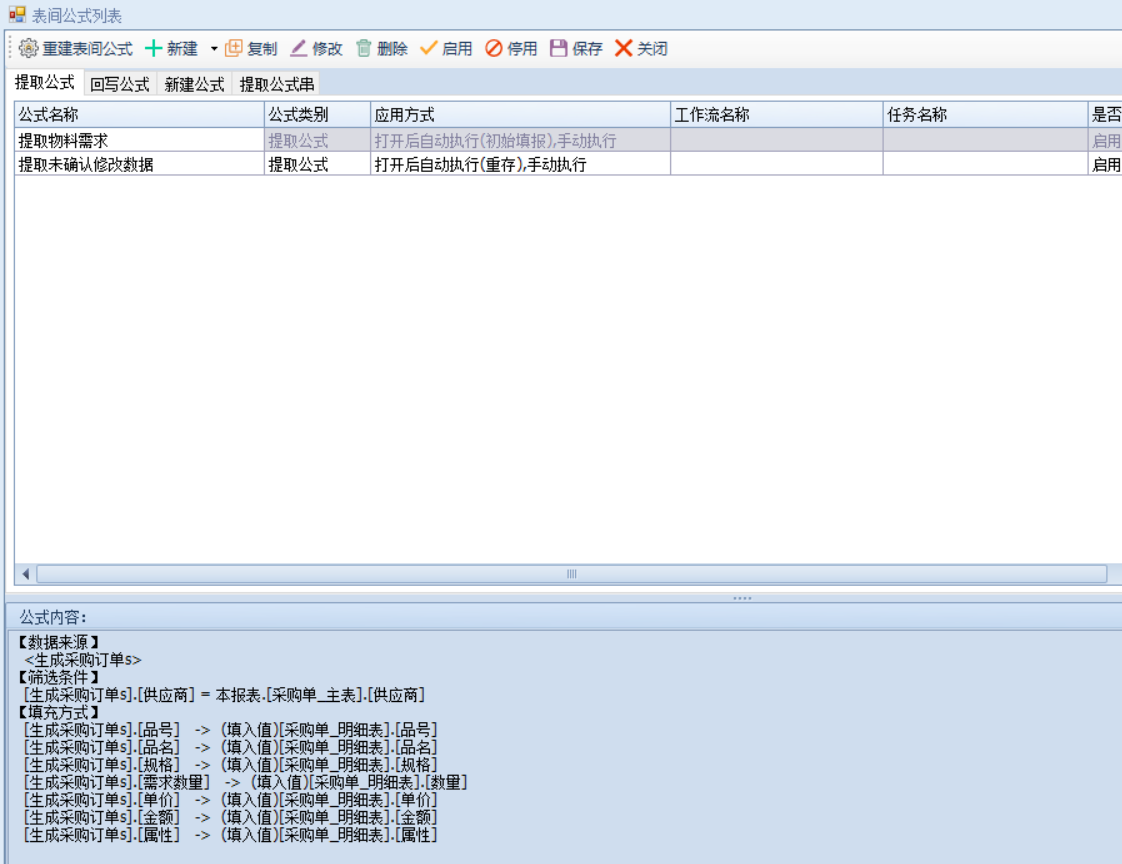
Task: Click the 复制 copy icon
Action: pyautogui.click(x=234, y=48)
